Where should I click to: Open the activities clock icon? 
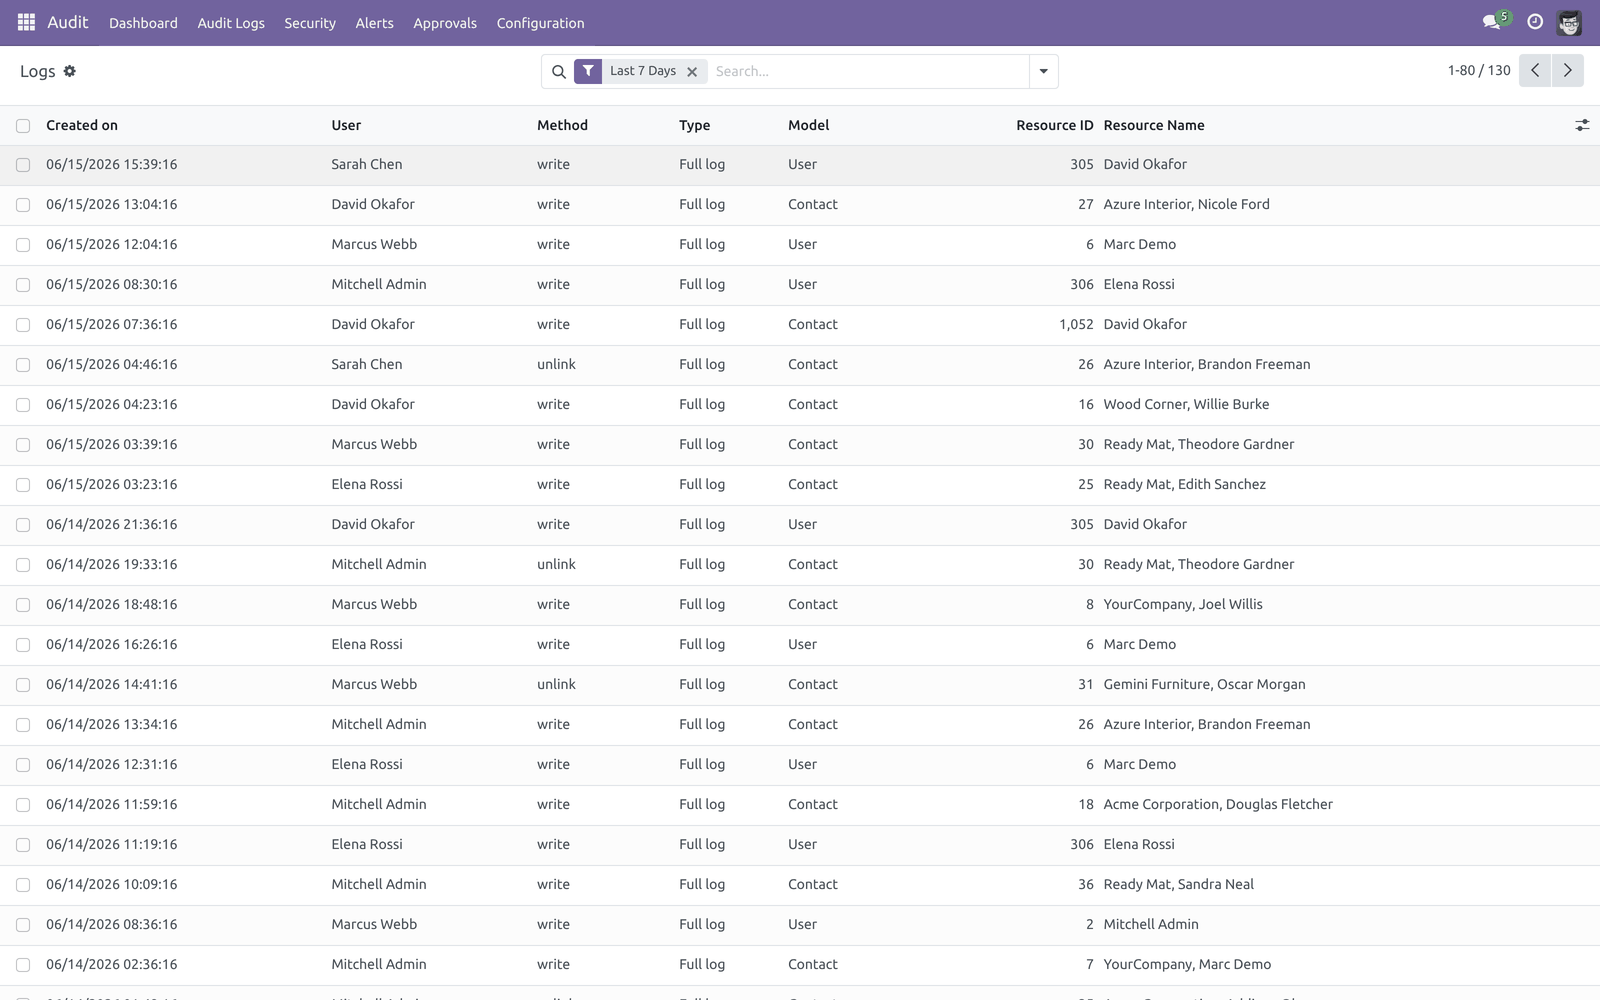pyautogui.click(x=1535, y=22)
